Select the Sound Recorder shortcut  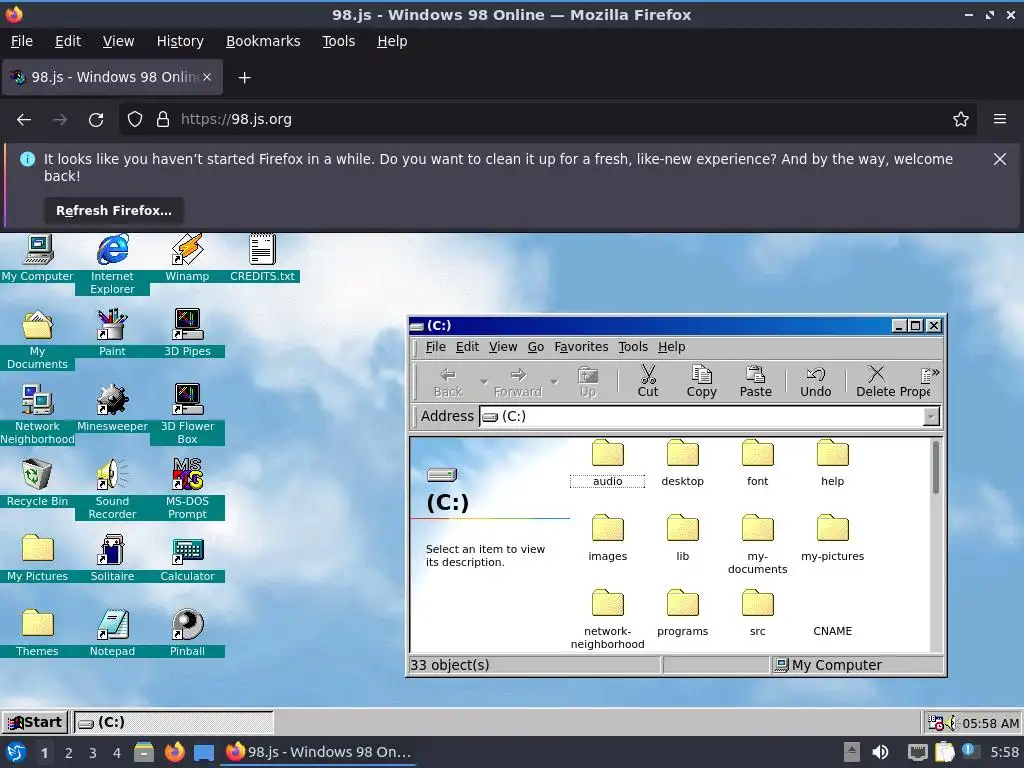[112, 489]
